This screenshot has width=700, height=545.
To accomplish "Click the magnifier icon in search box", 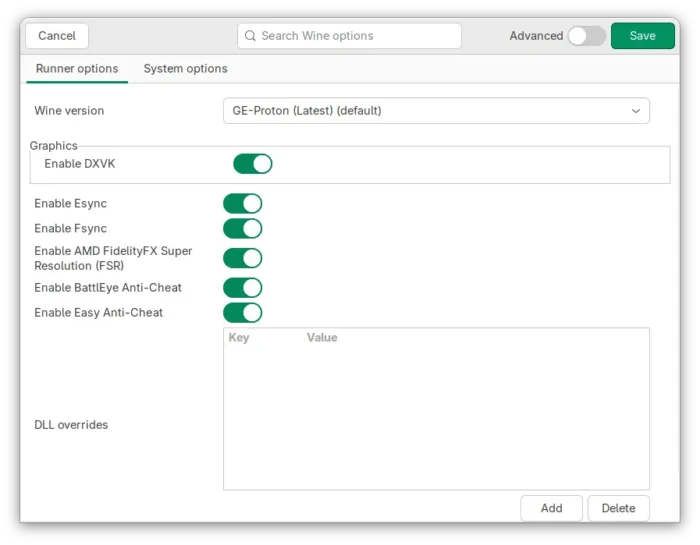I will 250,36.
